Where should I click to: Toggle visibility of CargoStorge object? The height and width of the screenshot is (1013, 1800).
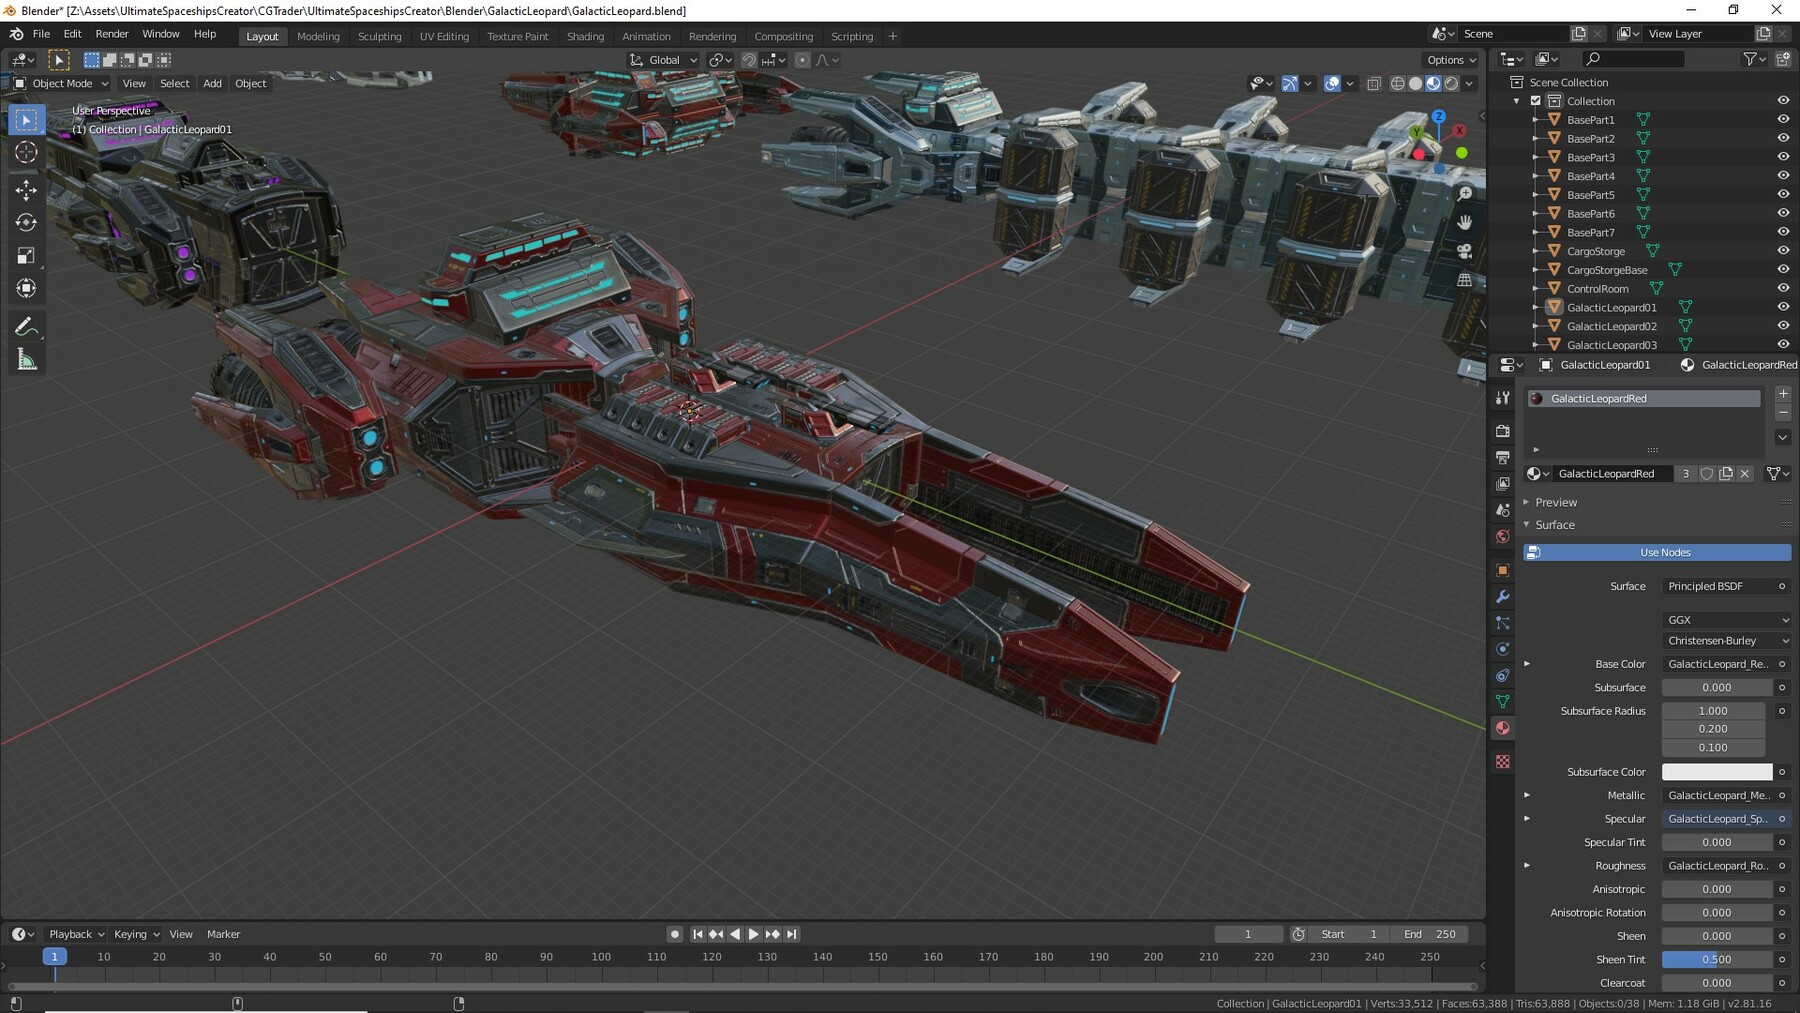pyautogui.click(x=1783, y=251)
